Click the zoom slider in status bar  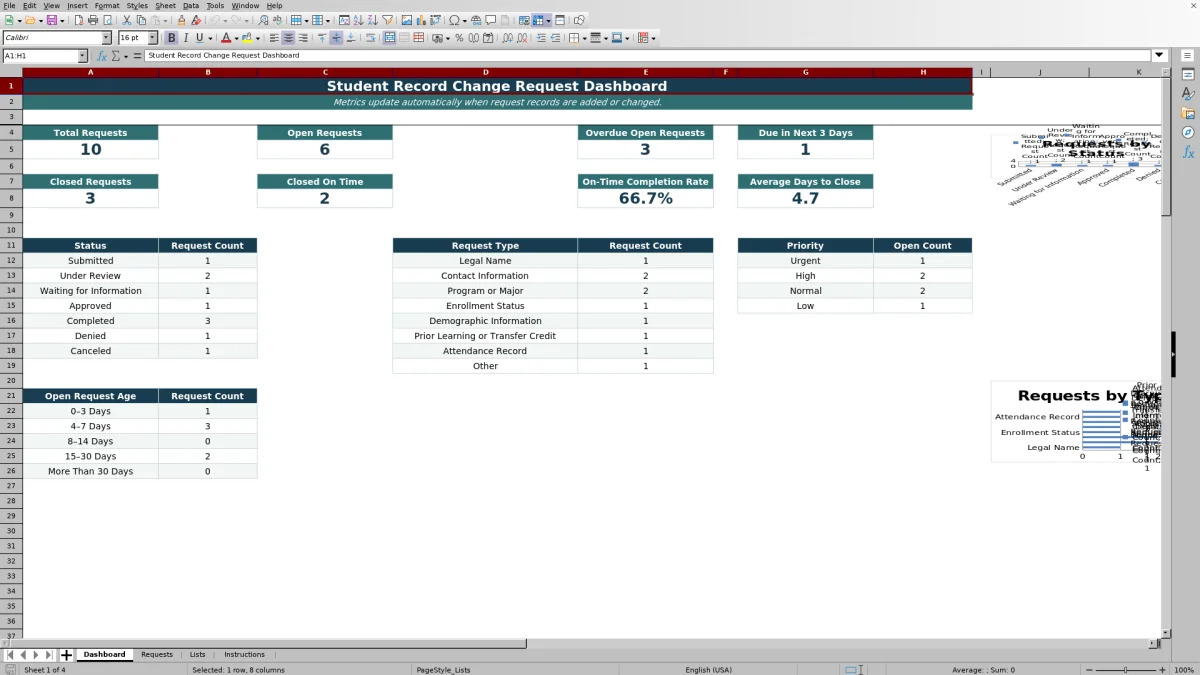coord(1125,670)
